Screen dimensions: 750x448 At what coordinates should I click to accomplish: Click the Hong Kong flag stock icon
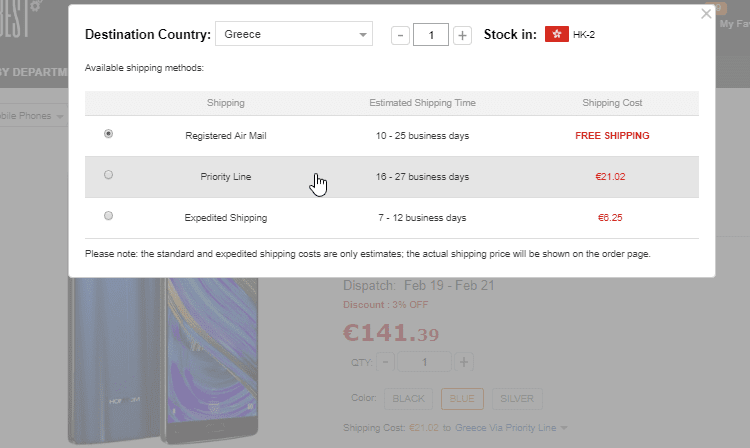(556, 35)
